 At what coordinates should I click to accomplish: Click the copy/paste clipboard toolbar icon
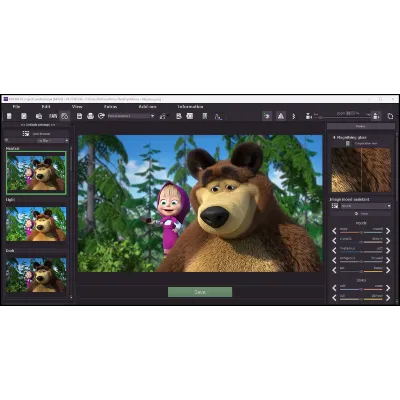click(x=39, y=116)
